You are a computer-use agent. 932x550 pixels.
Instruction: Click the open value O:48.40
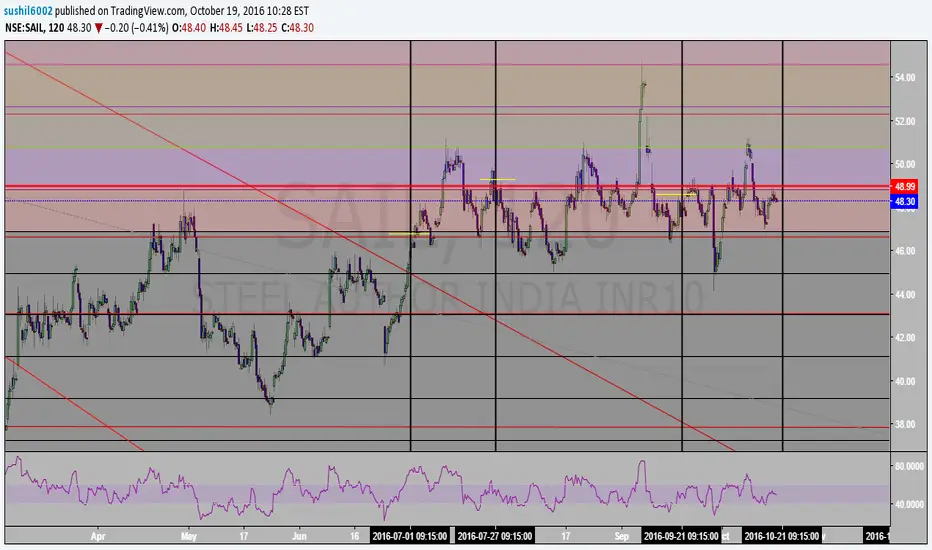(x=189, y=28)
